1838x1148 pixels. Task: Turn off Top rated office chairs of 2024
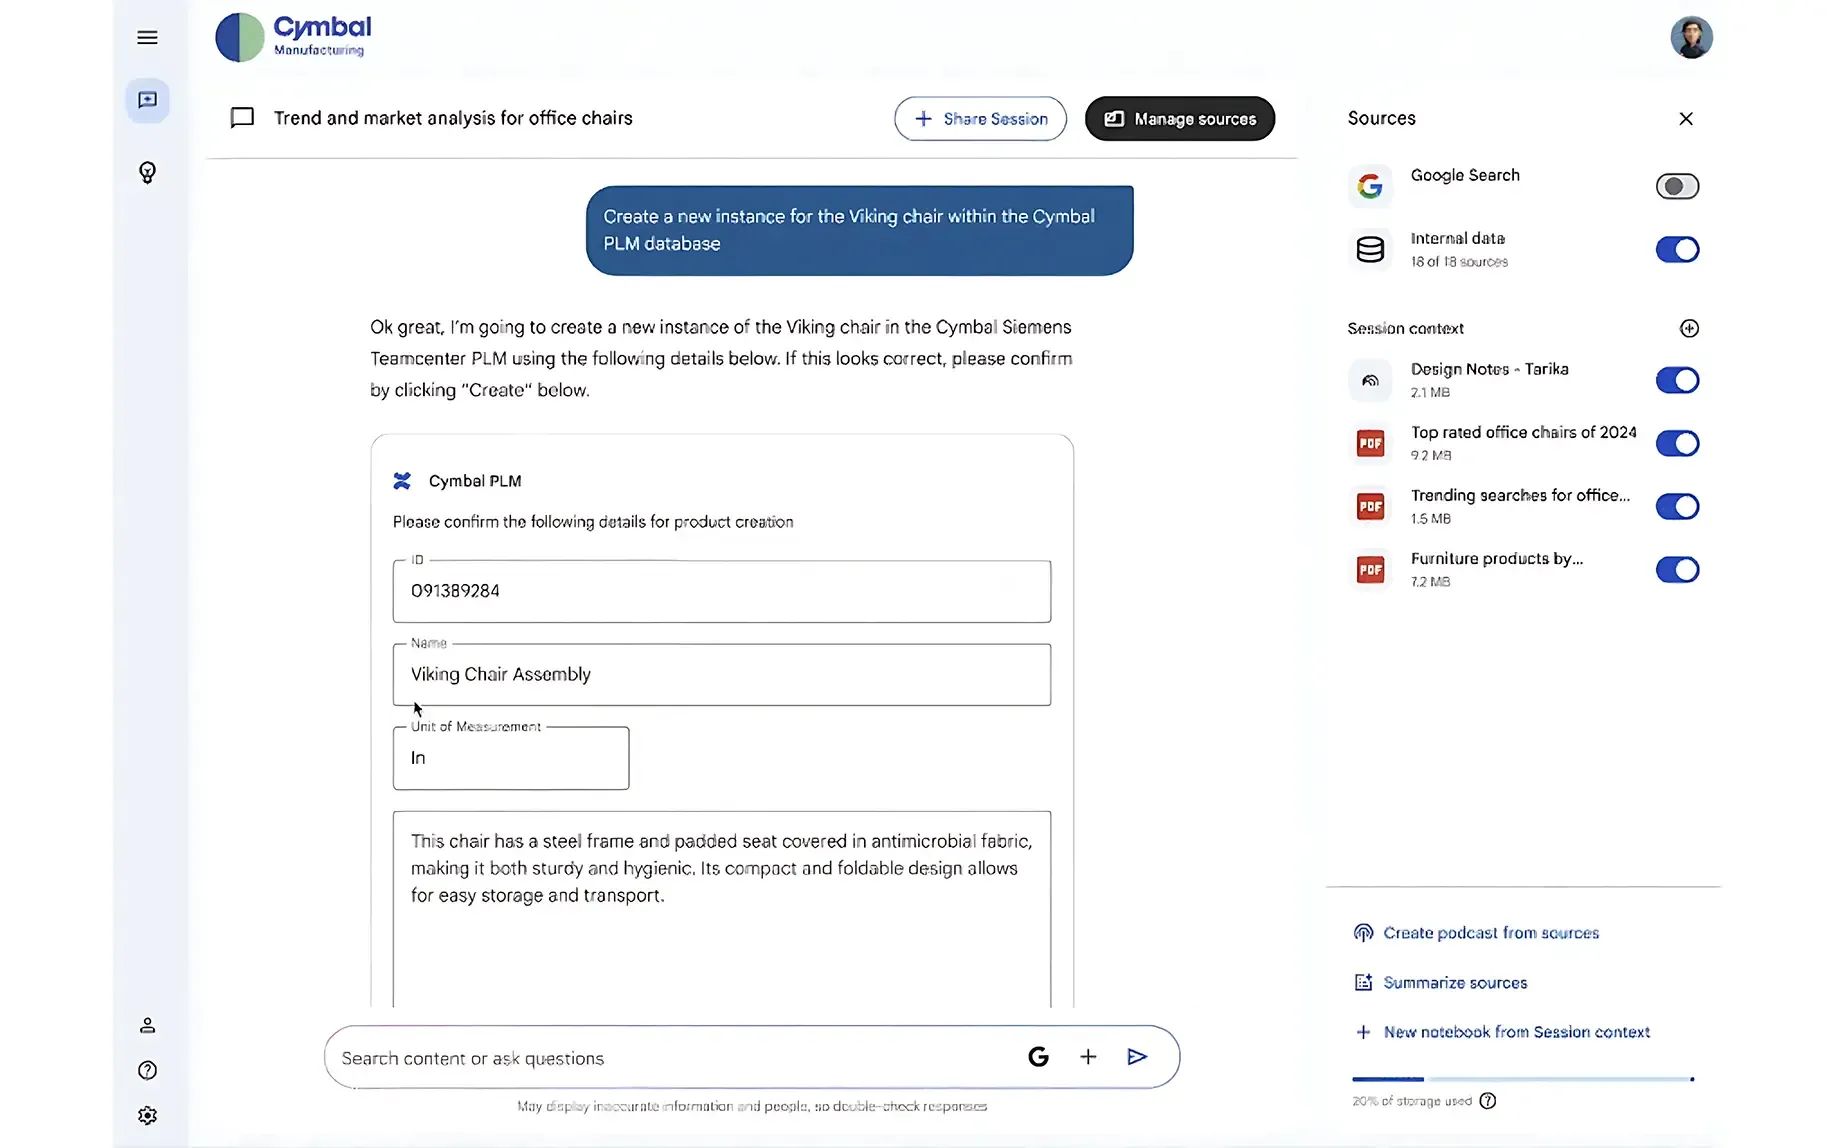click(x=1677, y=443)
